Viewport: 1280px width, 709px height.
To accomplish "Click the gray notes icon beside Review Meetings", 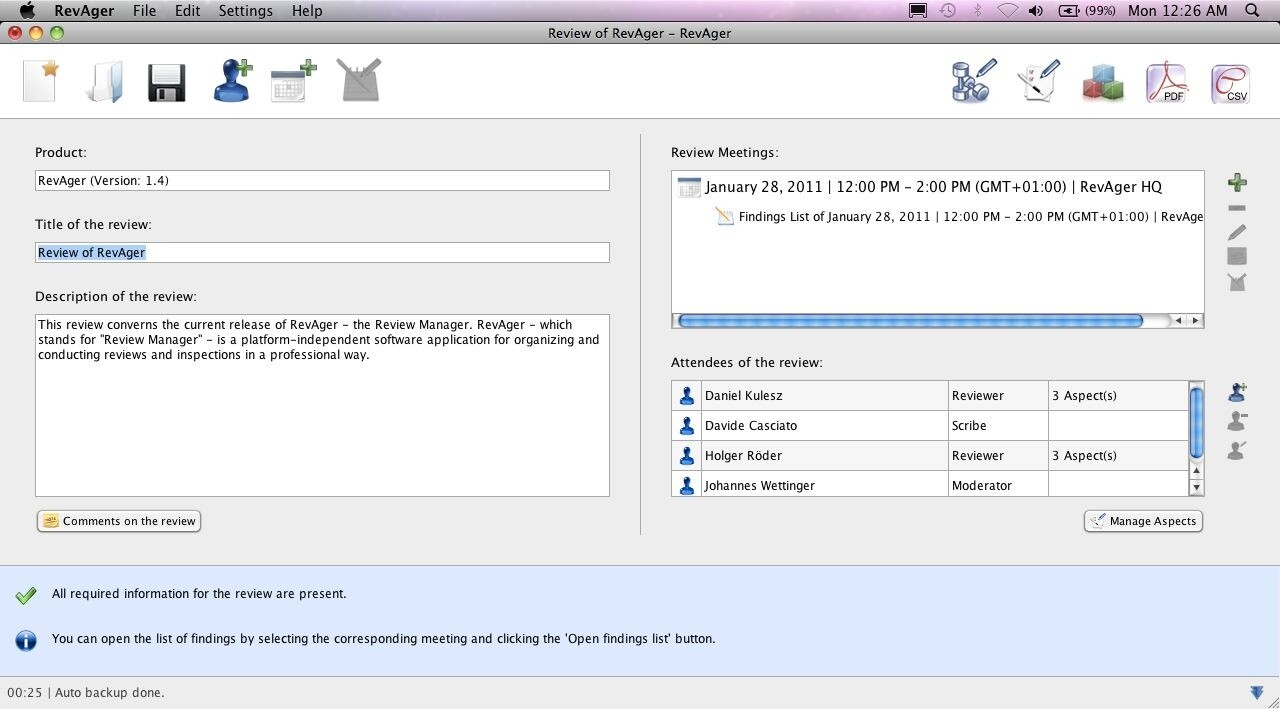I will tap(1237, 257).
